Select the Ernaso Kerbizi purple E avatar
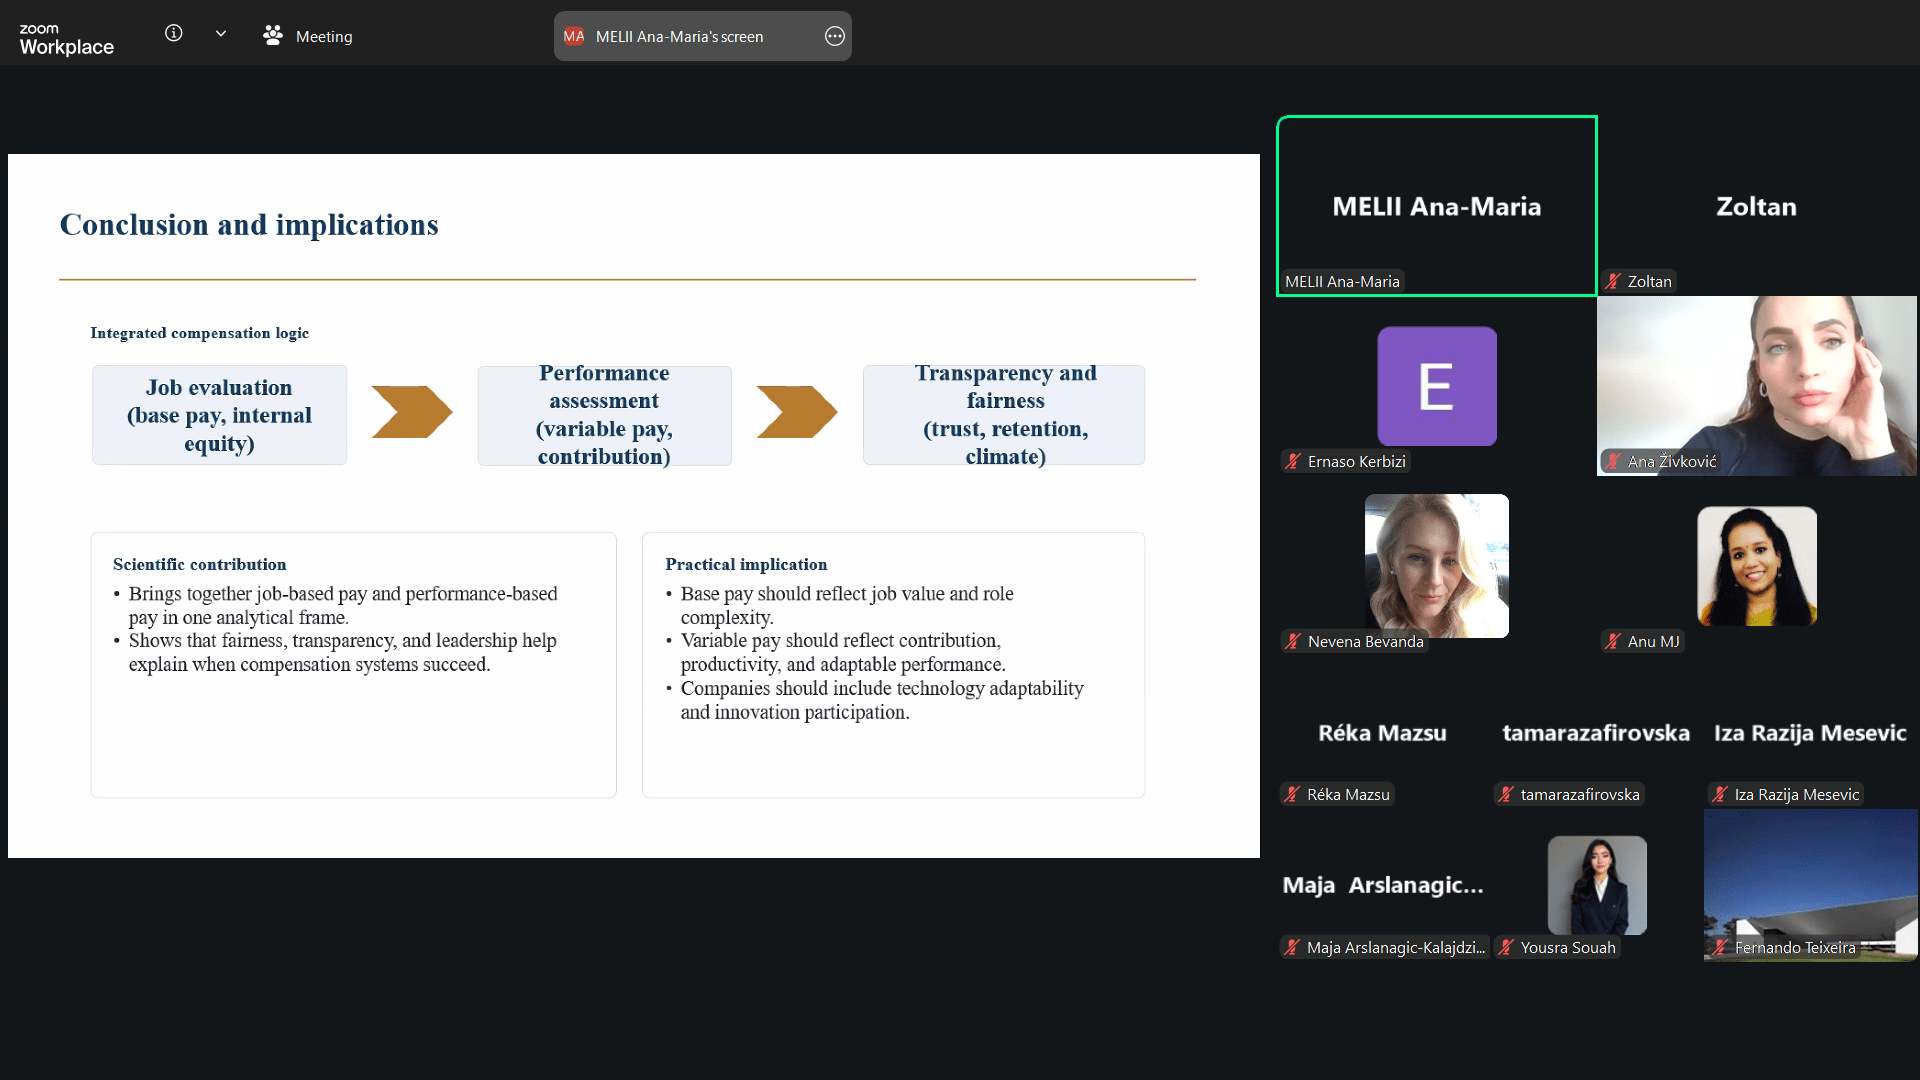The width and height of the screenshot is (1920, 1080). coord(1437,386)
